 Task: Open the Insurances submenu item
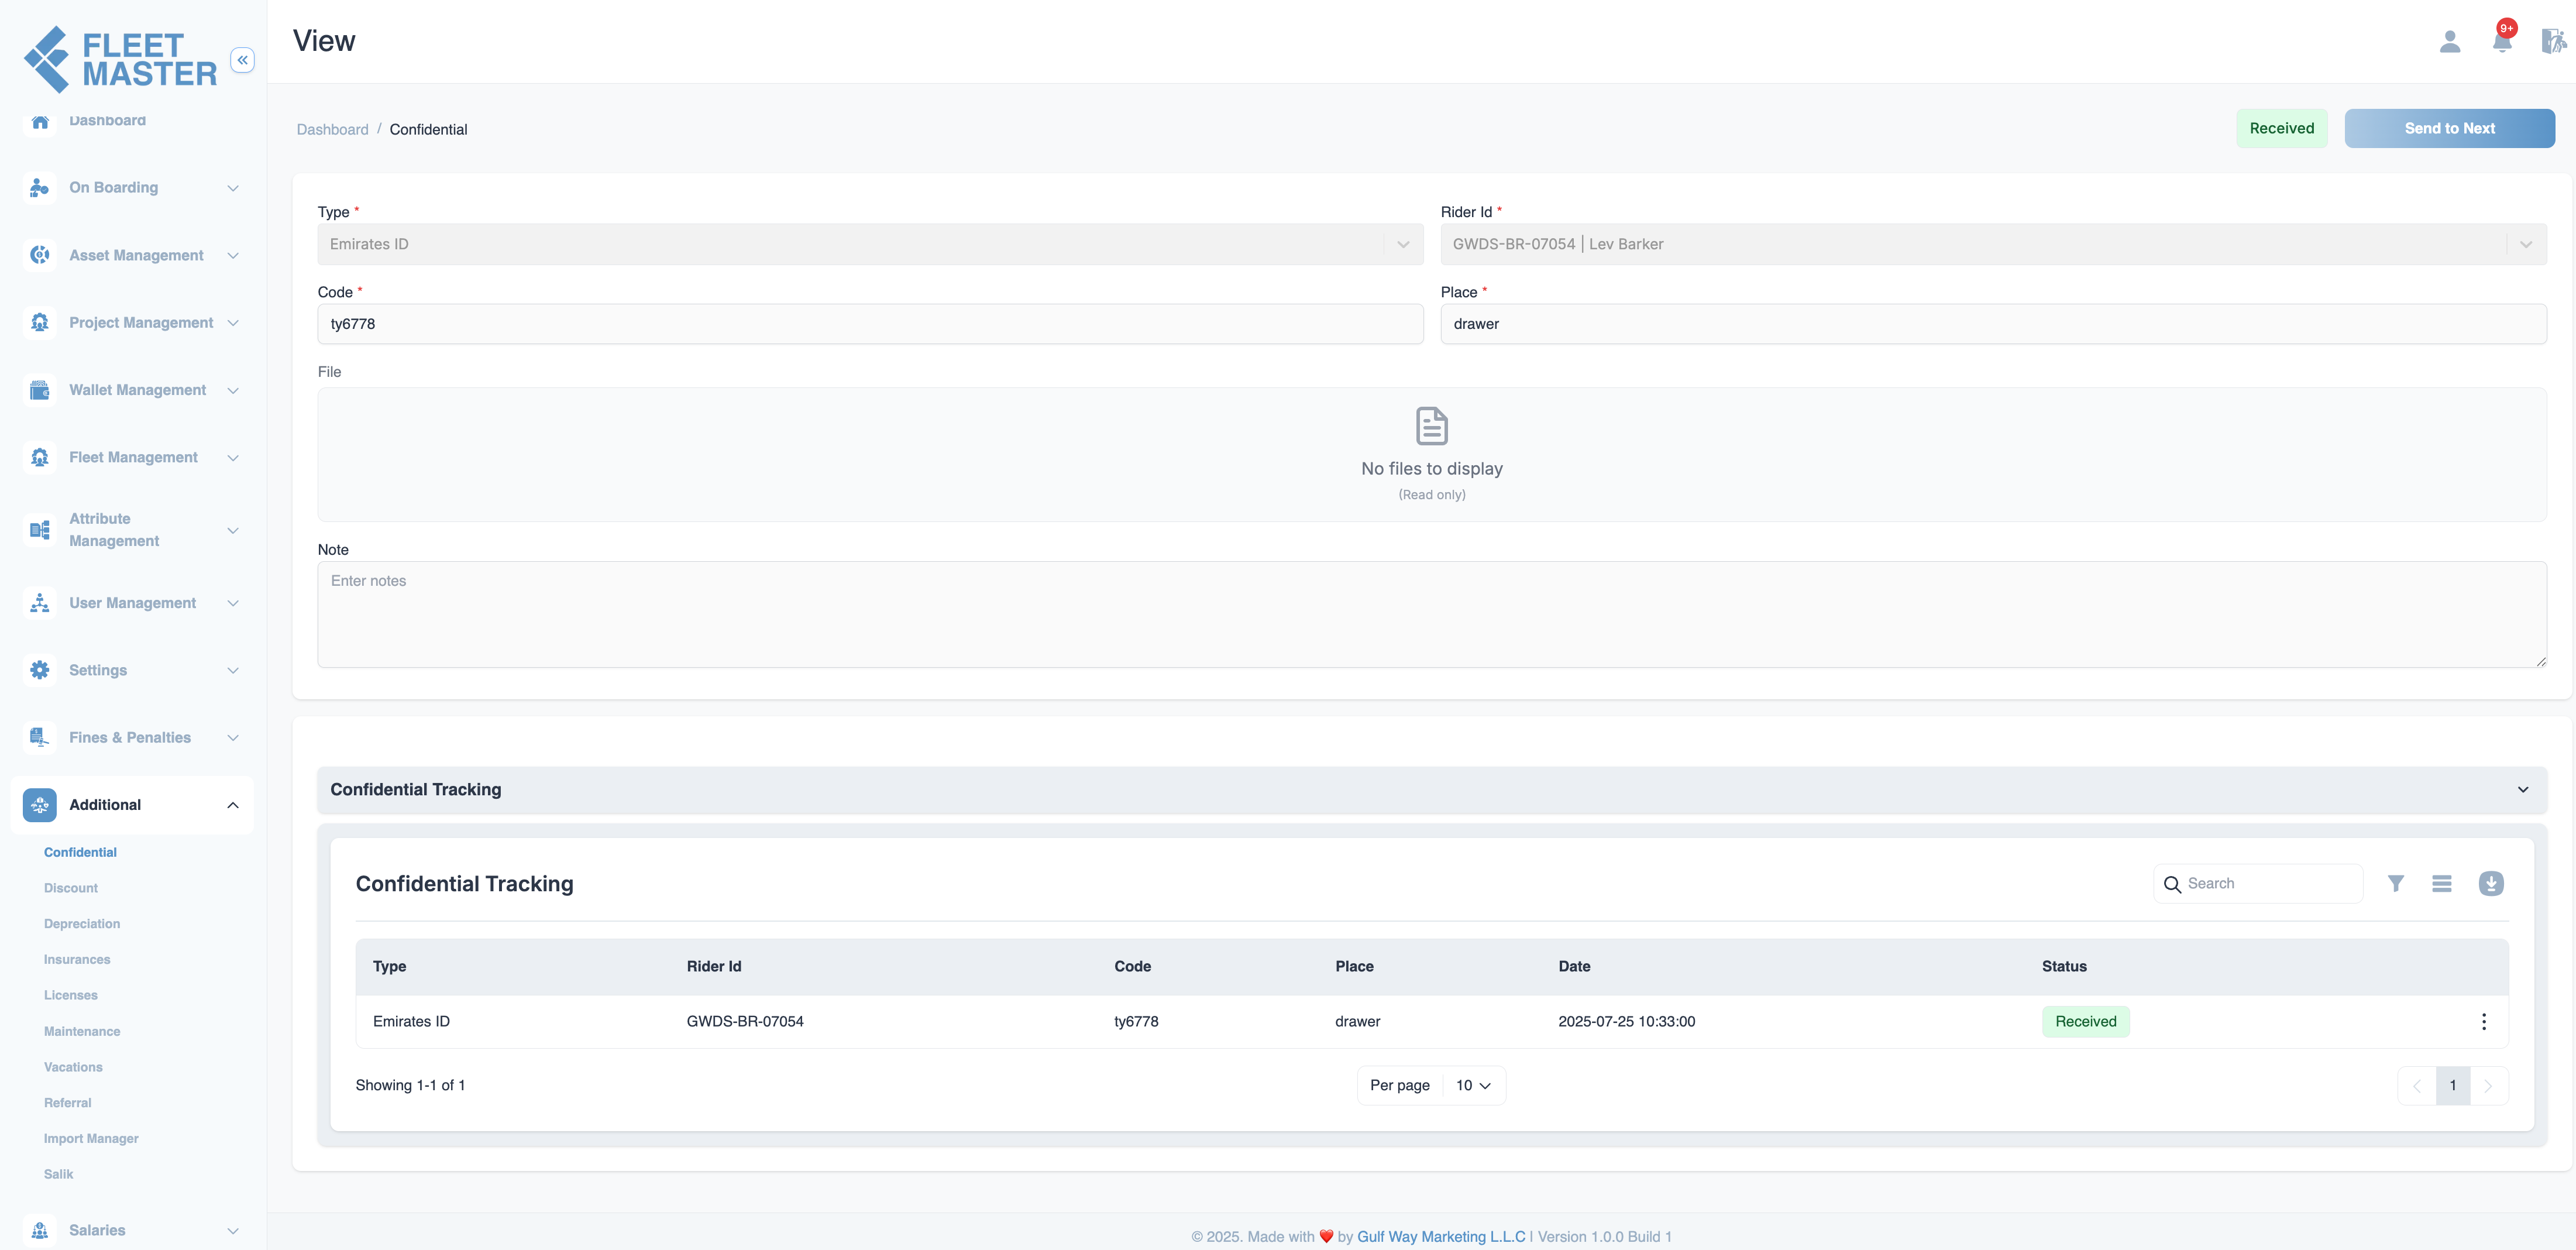(x=77, y=960)
